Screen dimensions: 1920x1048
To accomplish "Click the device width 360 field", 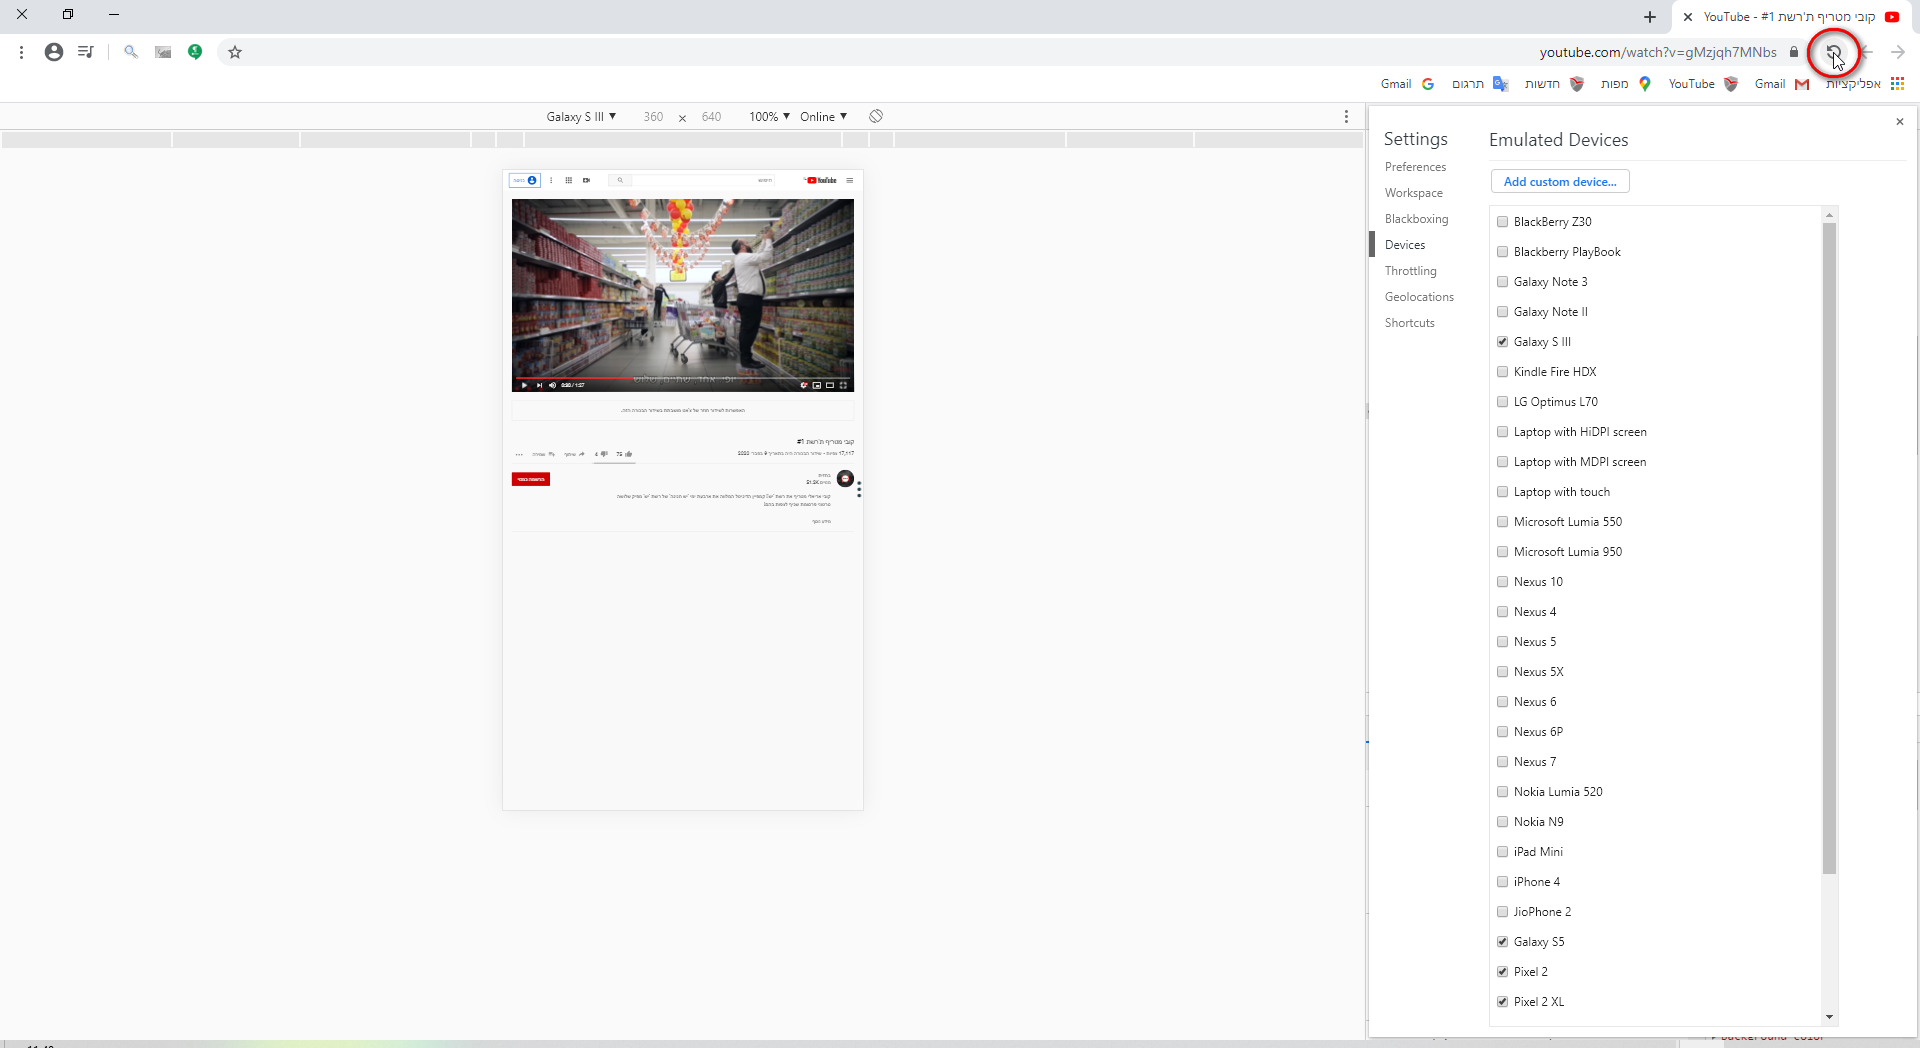I will click(x=653, y=117).
